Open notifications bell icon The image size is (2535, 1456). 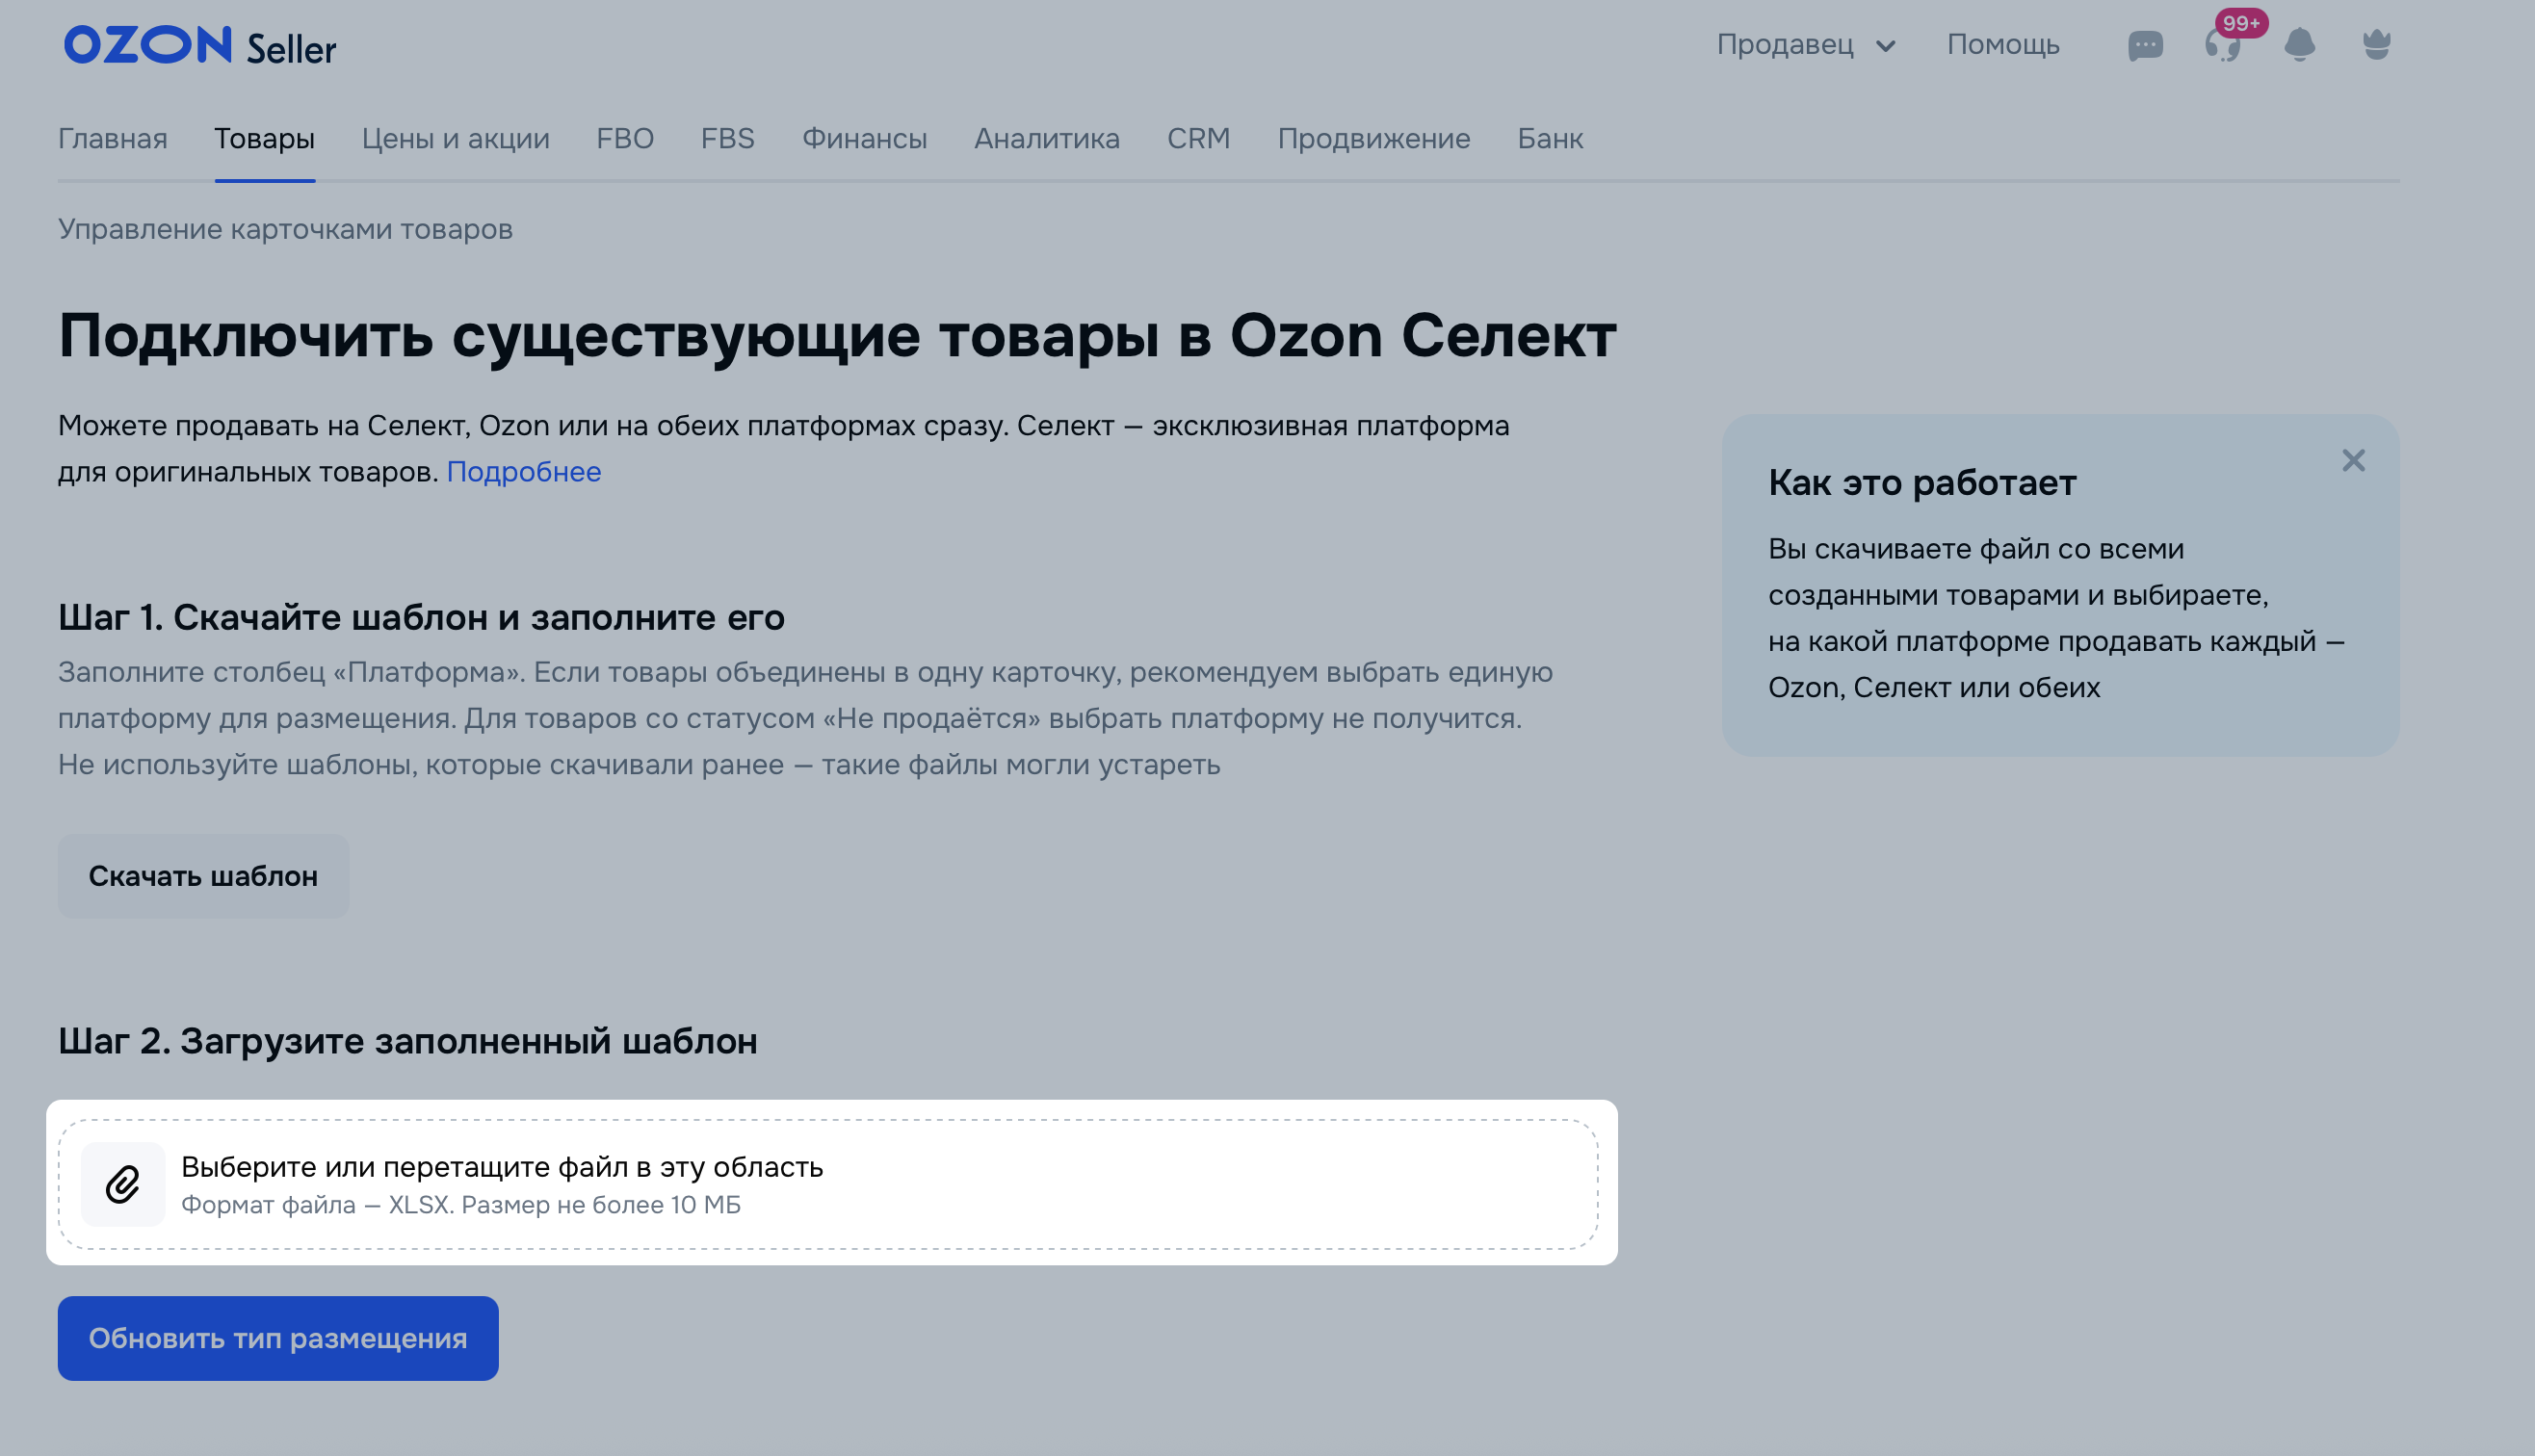pos(2299,46)
